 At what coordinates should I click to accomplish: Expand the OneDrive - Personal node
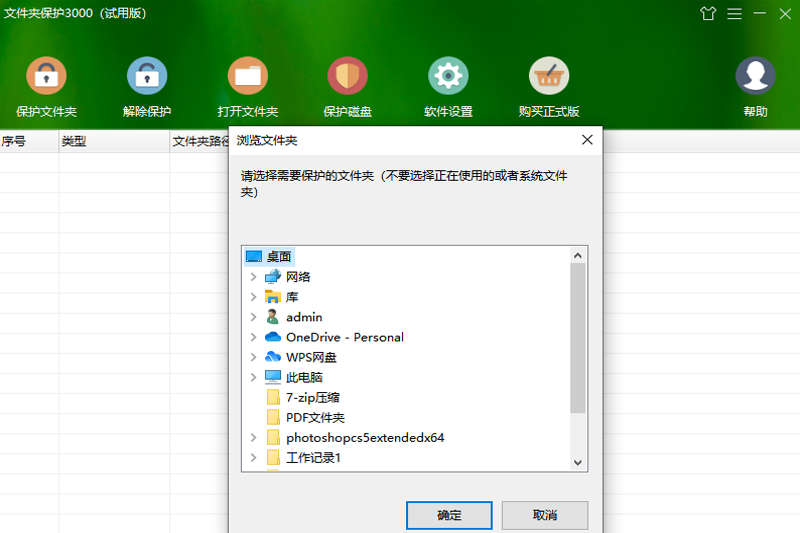254,337
